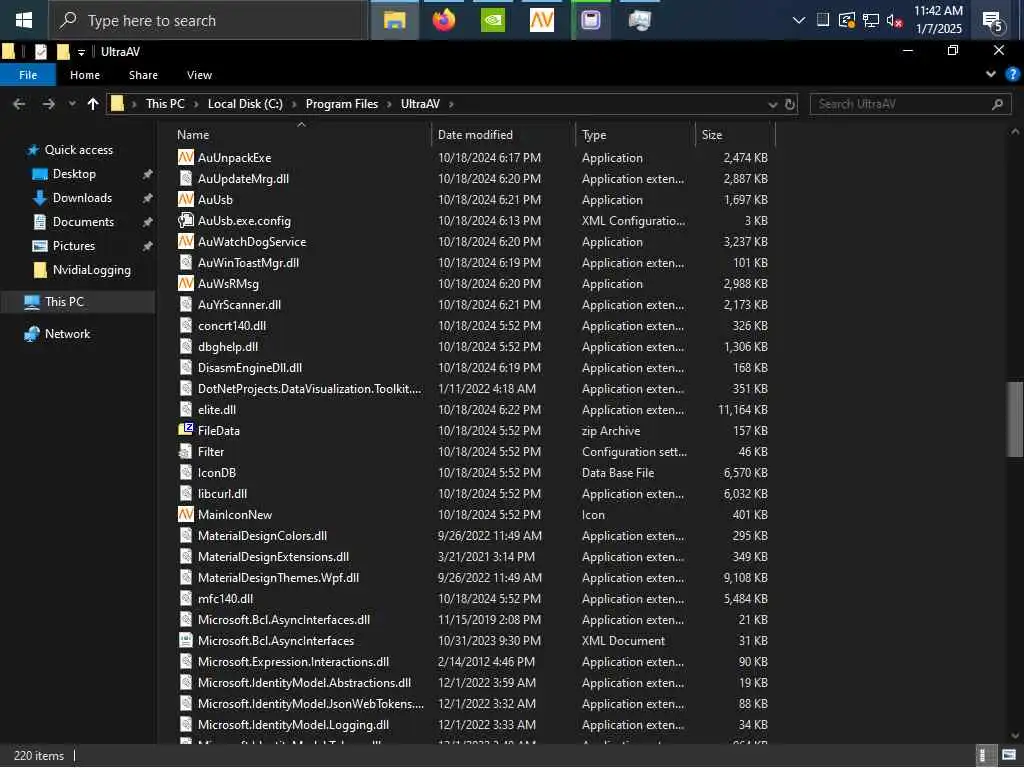Open Documents in the navigation pane

pyautogui.click(x=83, y=221)
